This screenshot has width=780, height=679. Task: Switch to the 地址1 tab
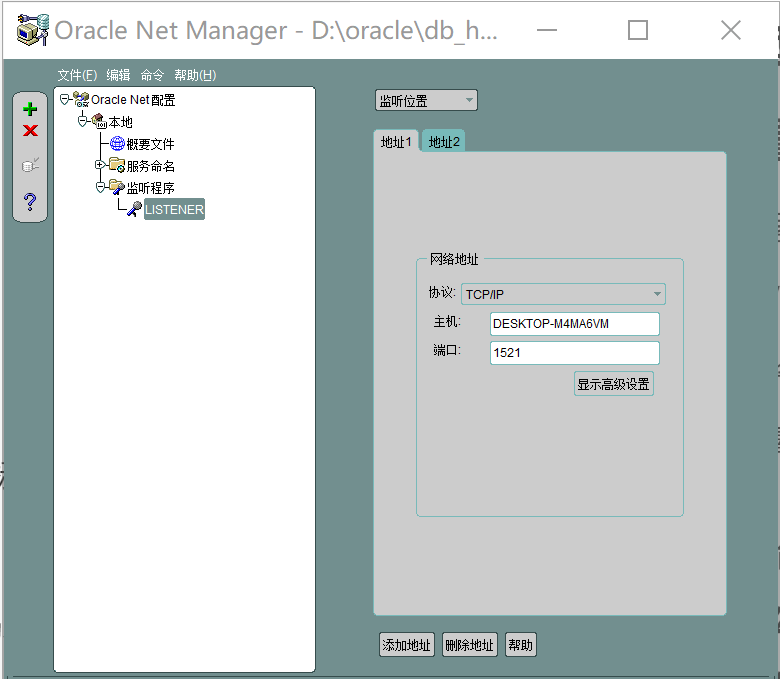click(x=396, y=142)
